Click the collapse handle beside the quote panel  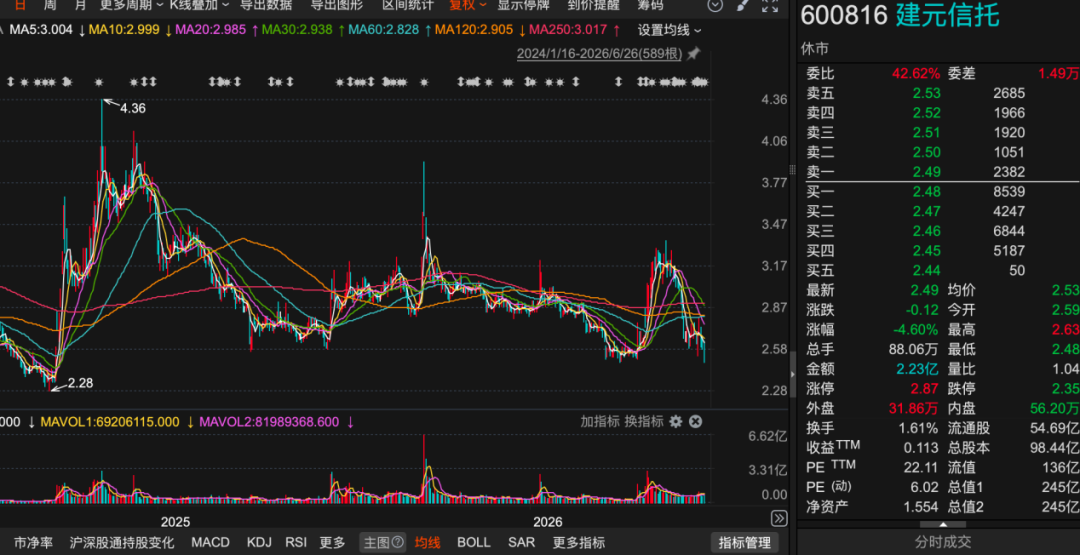point(792,374)
